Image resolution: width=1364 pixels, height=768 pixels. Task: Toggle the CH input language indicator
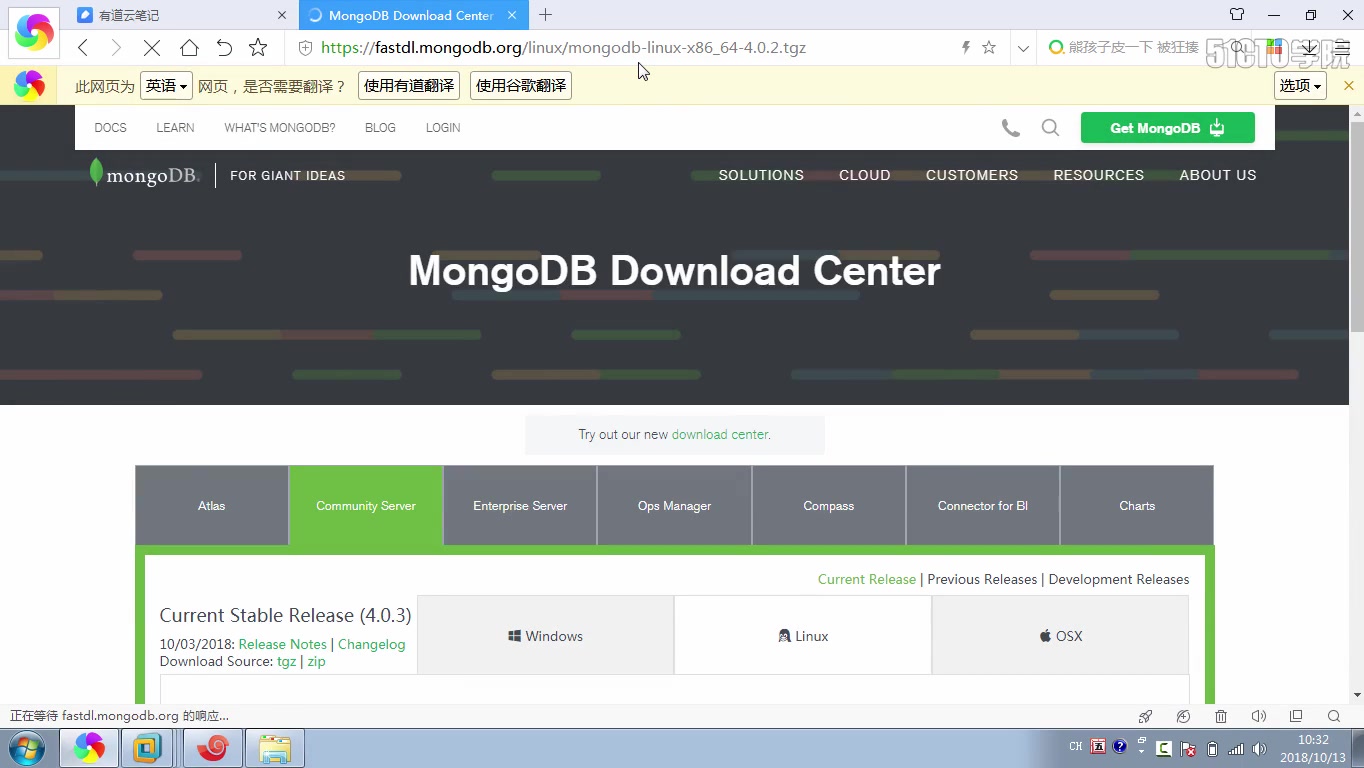[1074, 747]
